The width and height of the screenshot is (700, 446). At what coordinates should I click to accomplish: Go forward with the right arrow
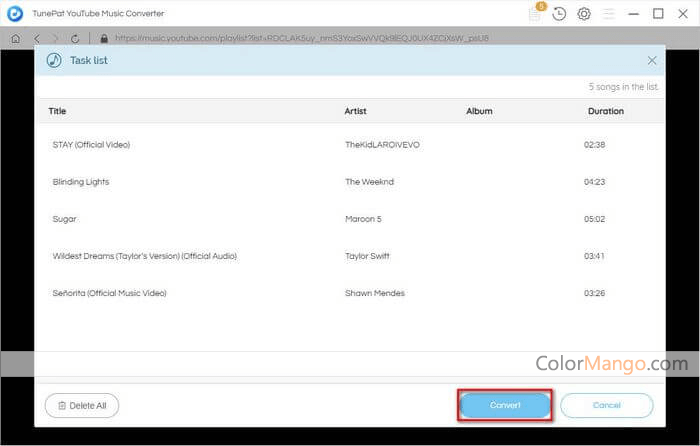click(55, 38)
